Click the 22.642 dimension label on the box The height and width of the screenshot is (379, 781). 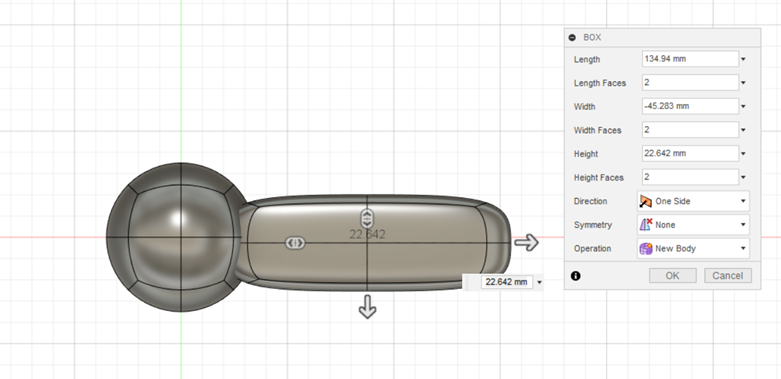(x=367, y=234)
